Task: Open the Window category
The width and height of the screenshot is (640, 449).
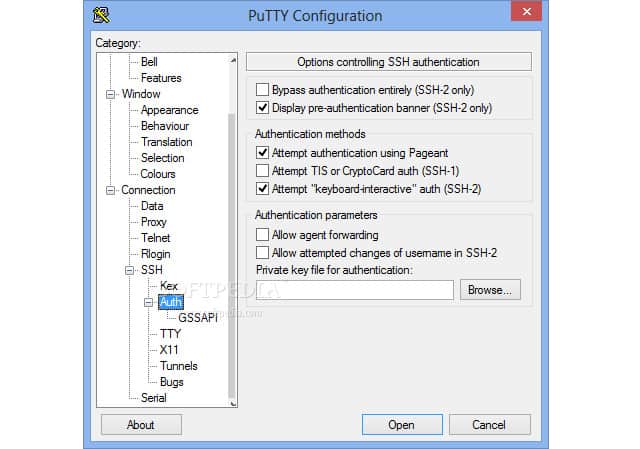Action: 141,94
